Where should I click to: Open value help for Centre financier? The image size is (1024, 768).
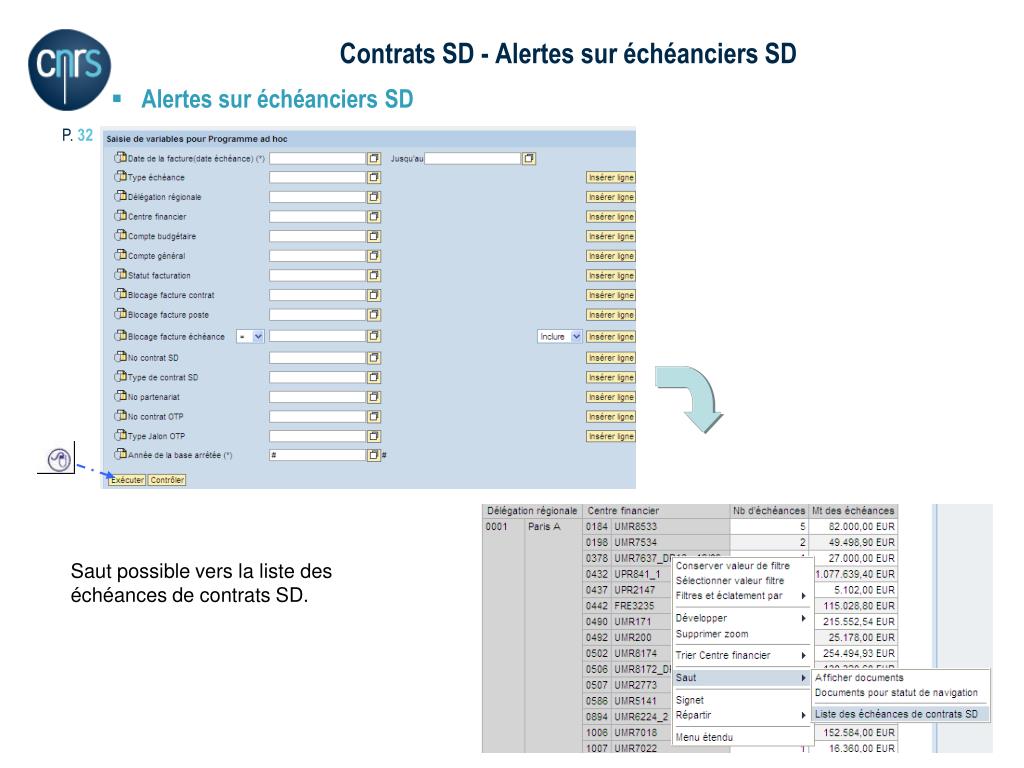pyautogui.click(x=374, y=217)
